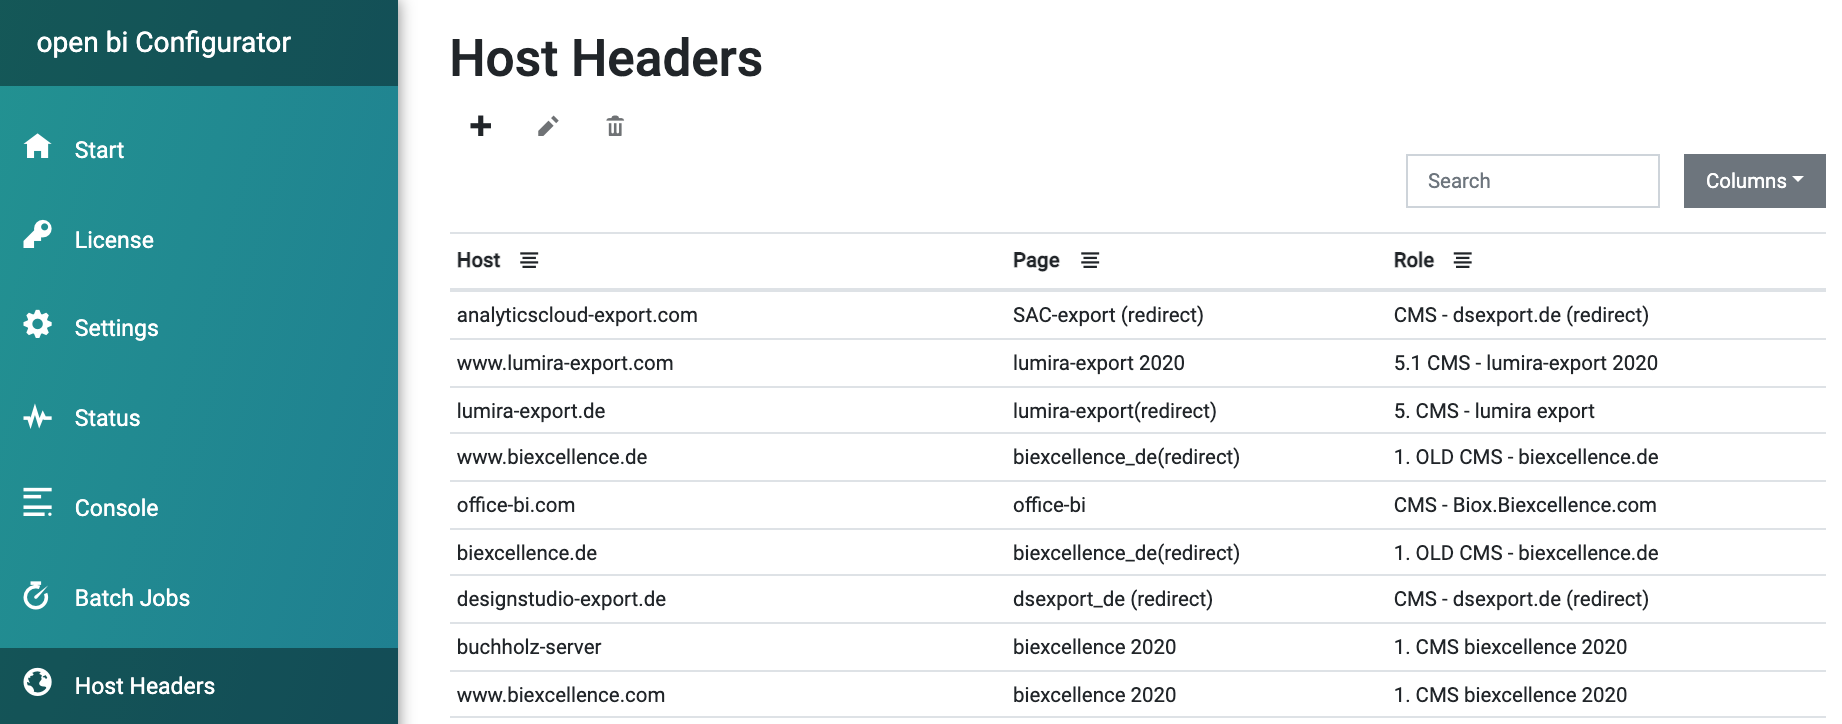This screenshot has width=1842, height=724.
Task: Open the Settings menu item
Action: point(116,328)
